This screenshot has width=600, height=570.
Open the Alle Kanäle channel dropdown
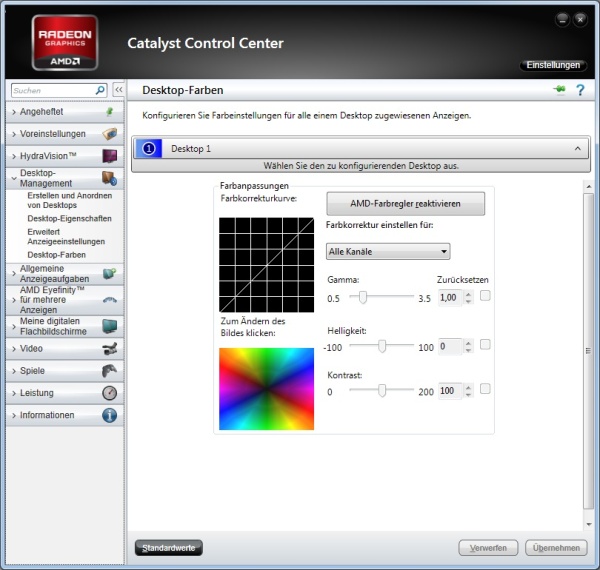point(388,252)
